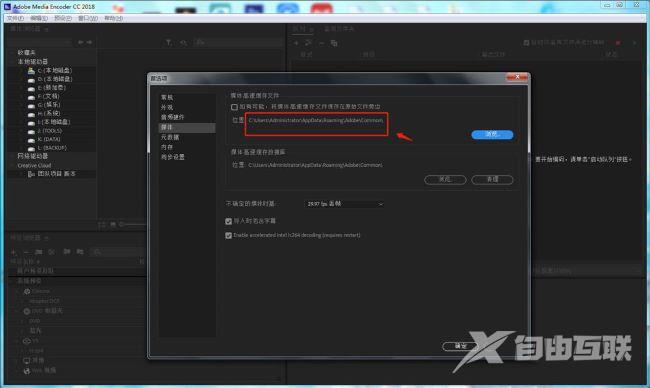Select 媒体 in the preferences sidebar
This screenshot has height=388, width=650.
187,127
